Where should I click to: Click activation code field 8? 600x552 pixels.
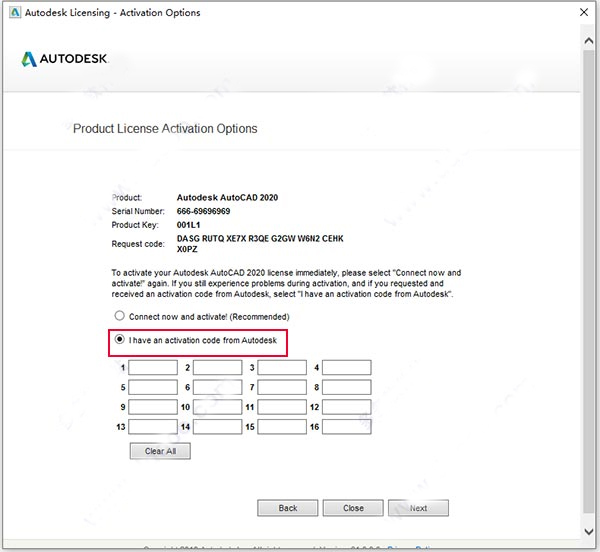tap(347, 387)
